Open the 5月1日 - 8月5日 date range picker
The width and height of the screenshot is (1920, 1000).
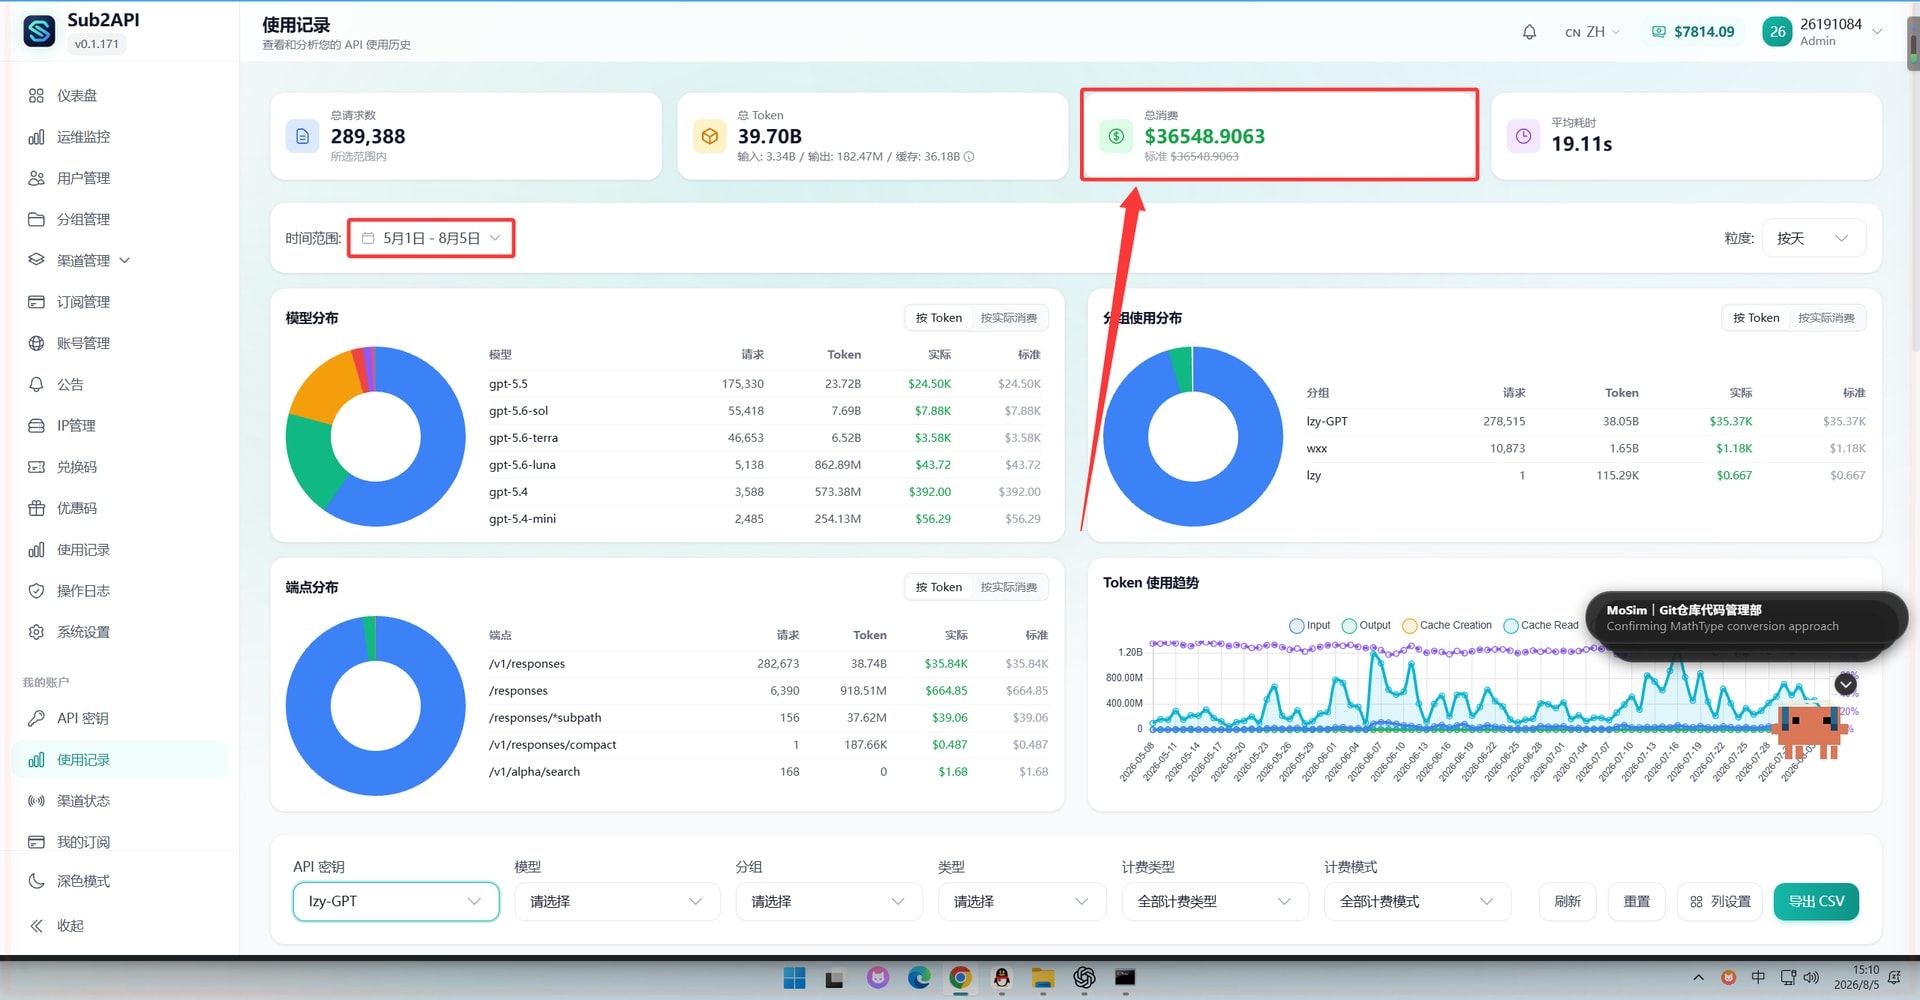pyautogui.click(x=431, y=238)
